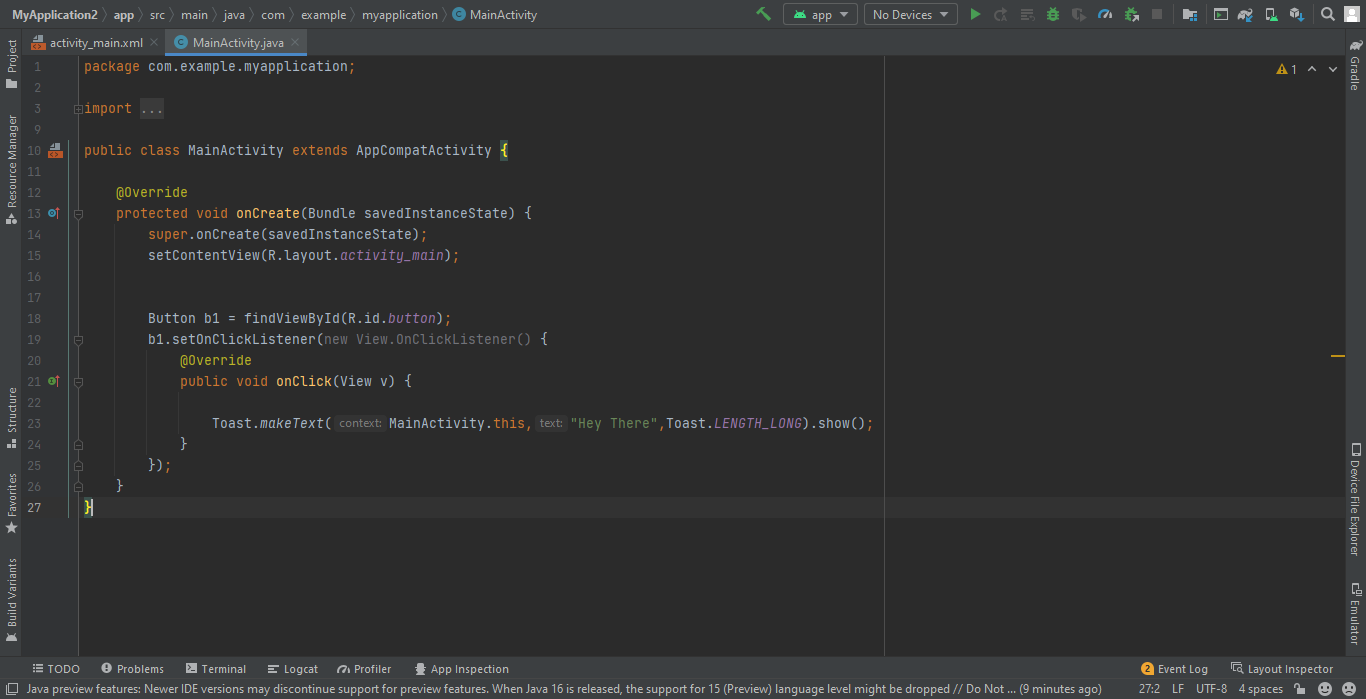Go to next highlighted error arrow
The height and width of the screenshot is (699, 1366).
[1333, 69]
